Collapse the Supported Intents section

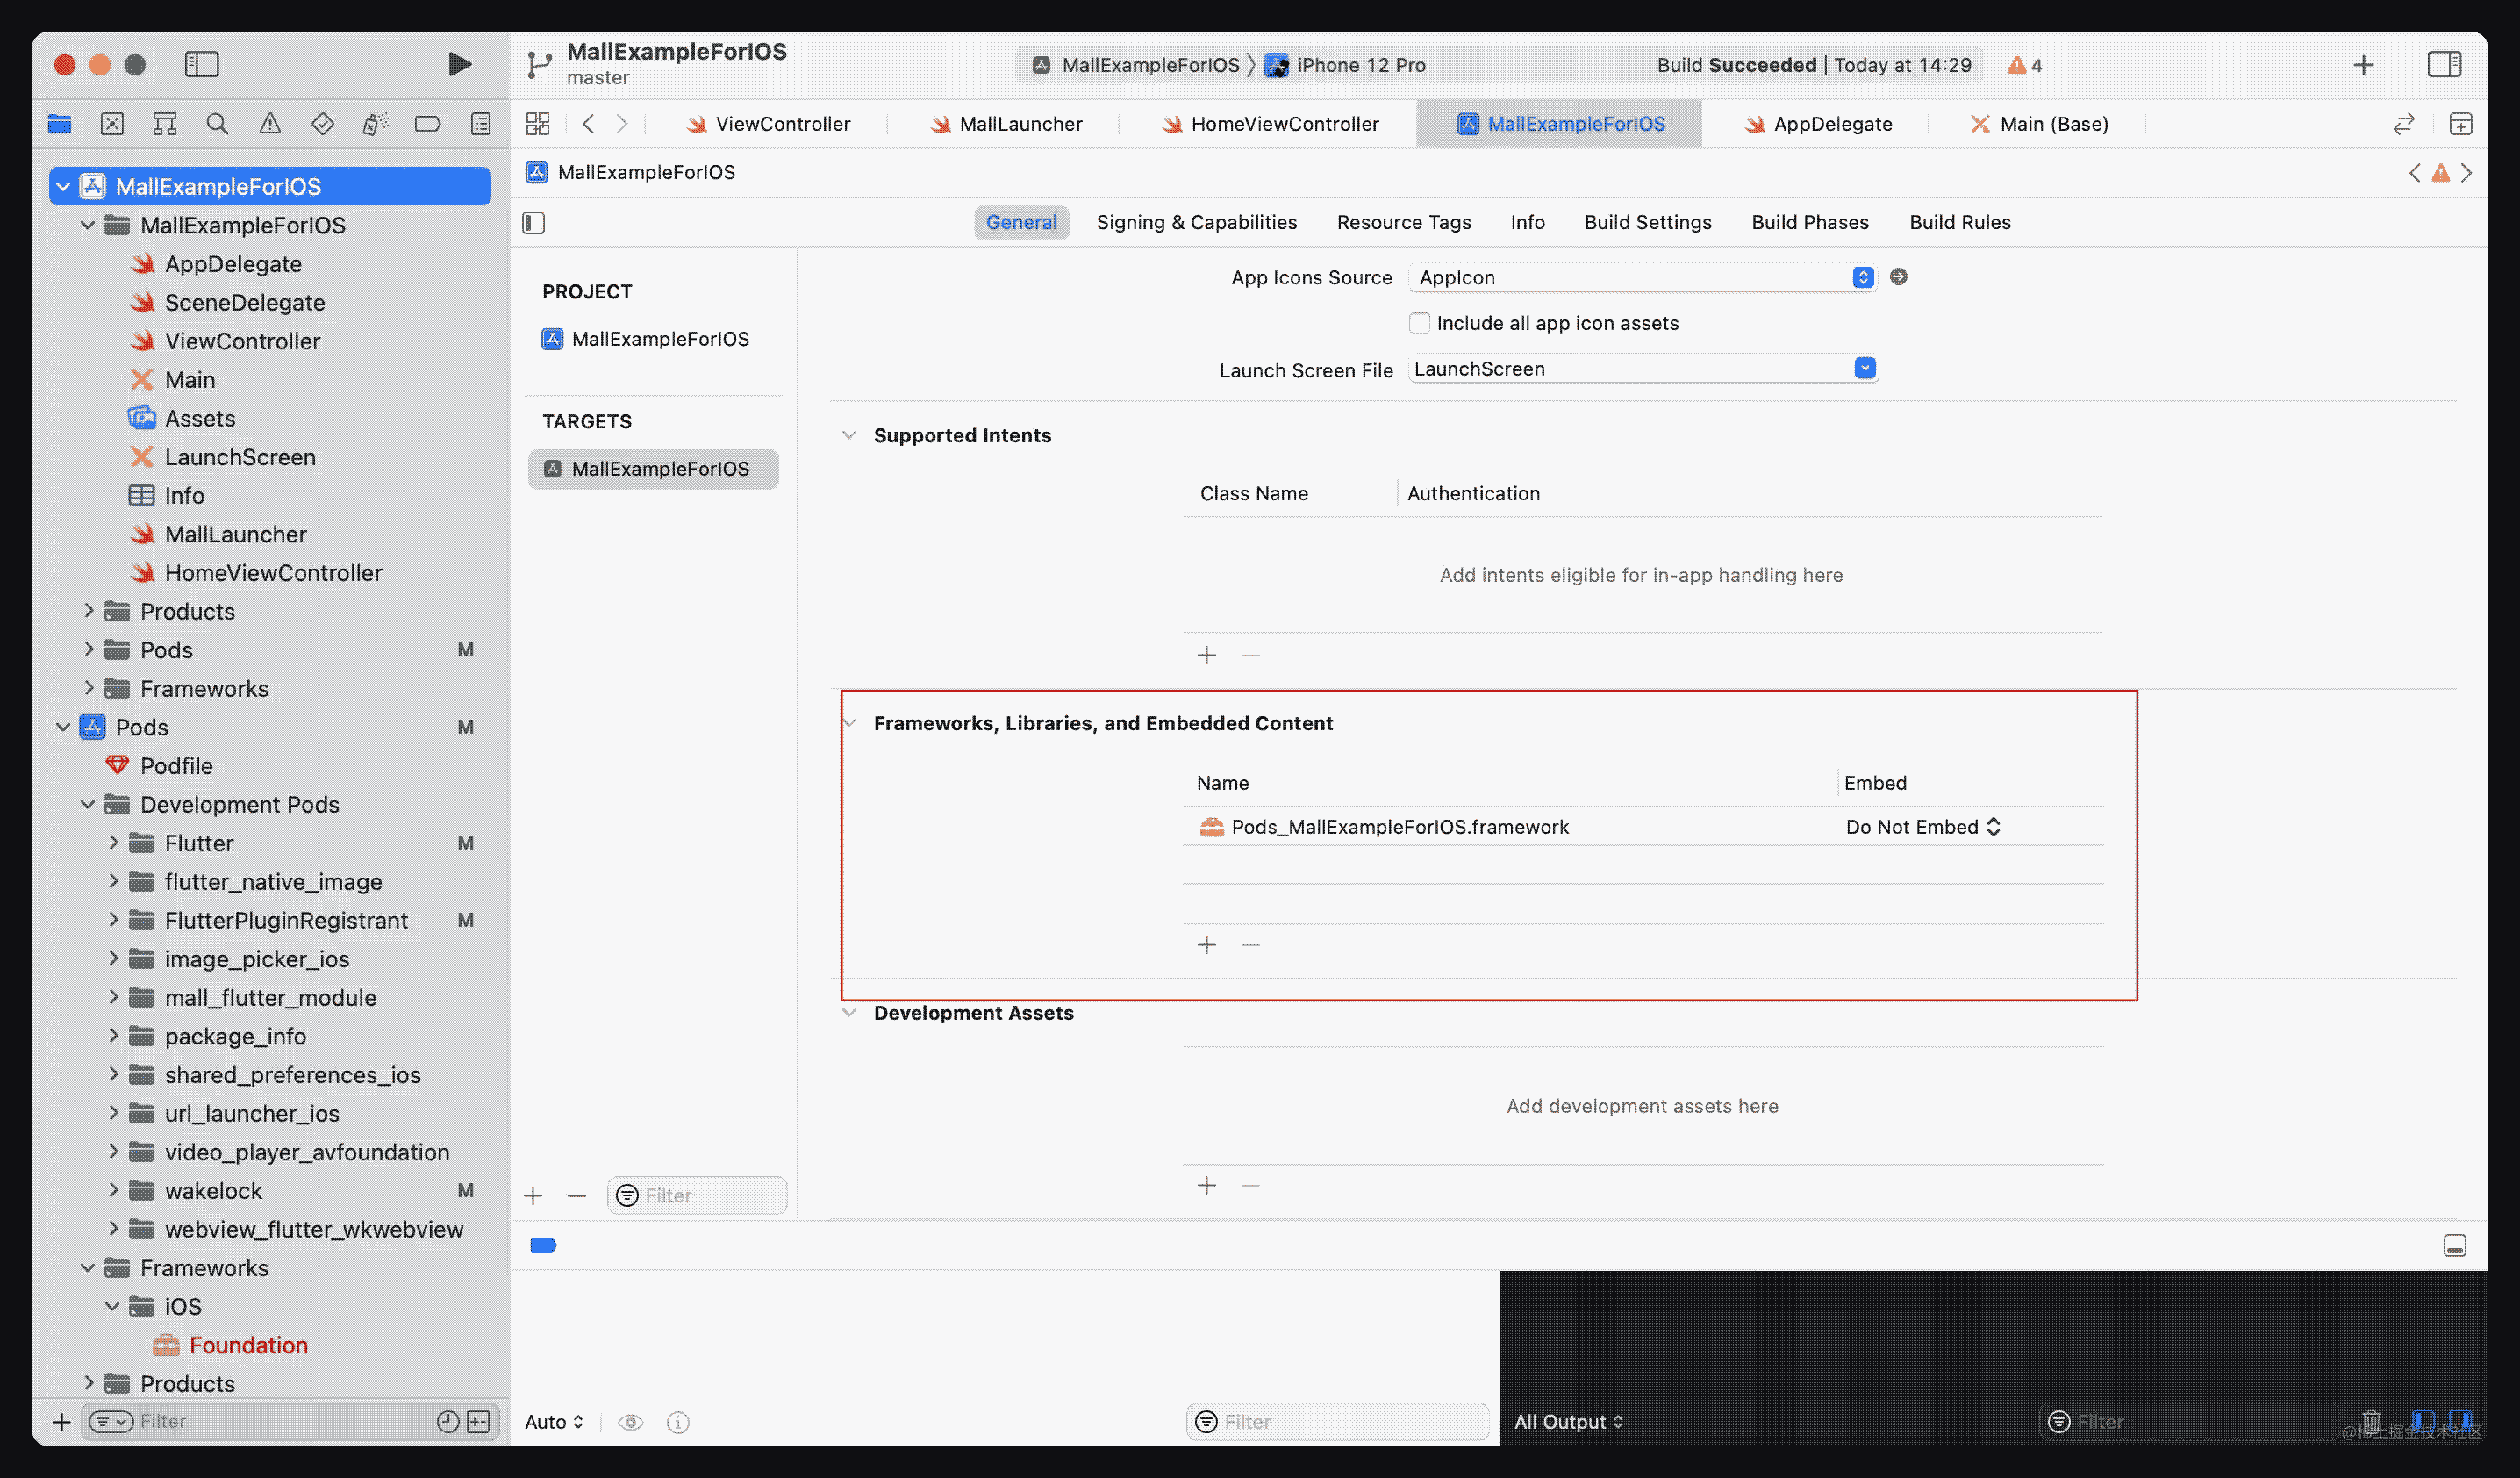click(849, 435)
